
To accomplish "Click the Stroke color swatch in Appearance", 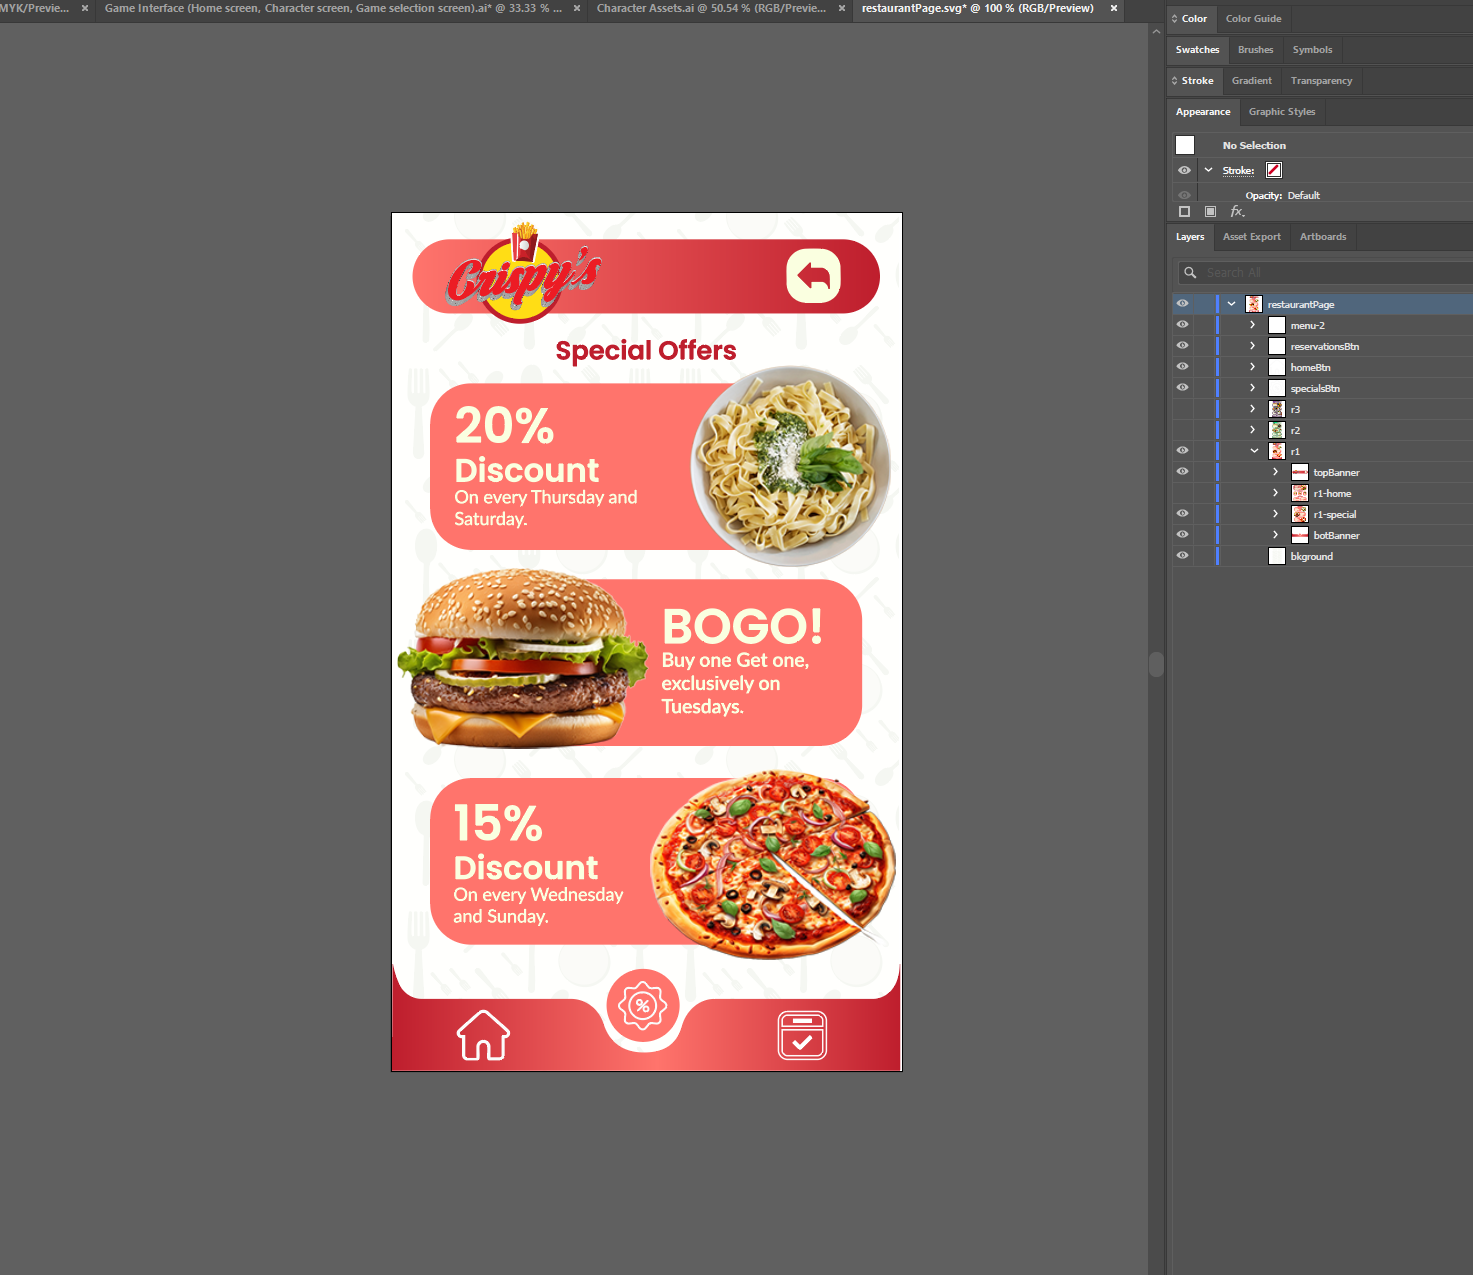I will [1274, 170].
